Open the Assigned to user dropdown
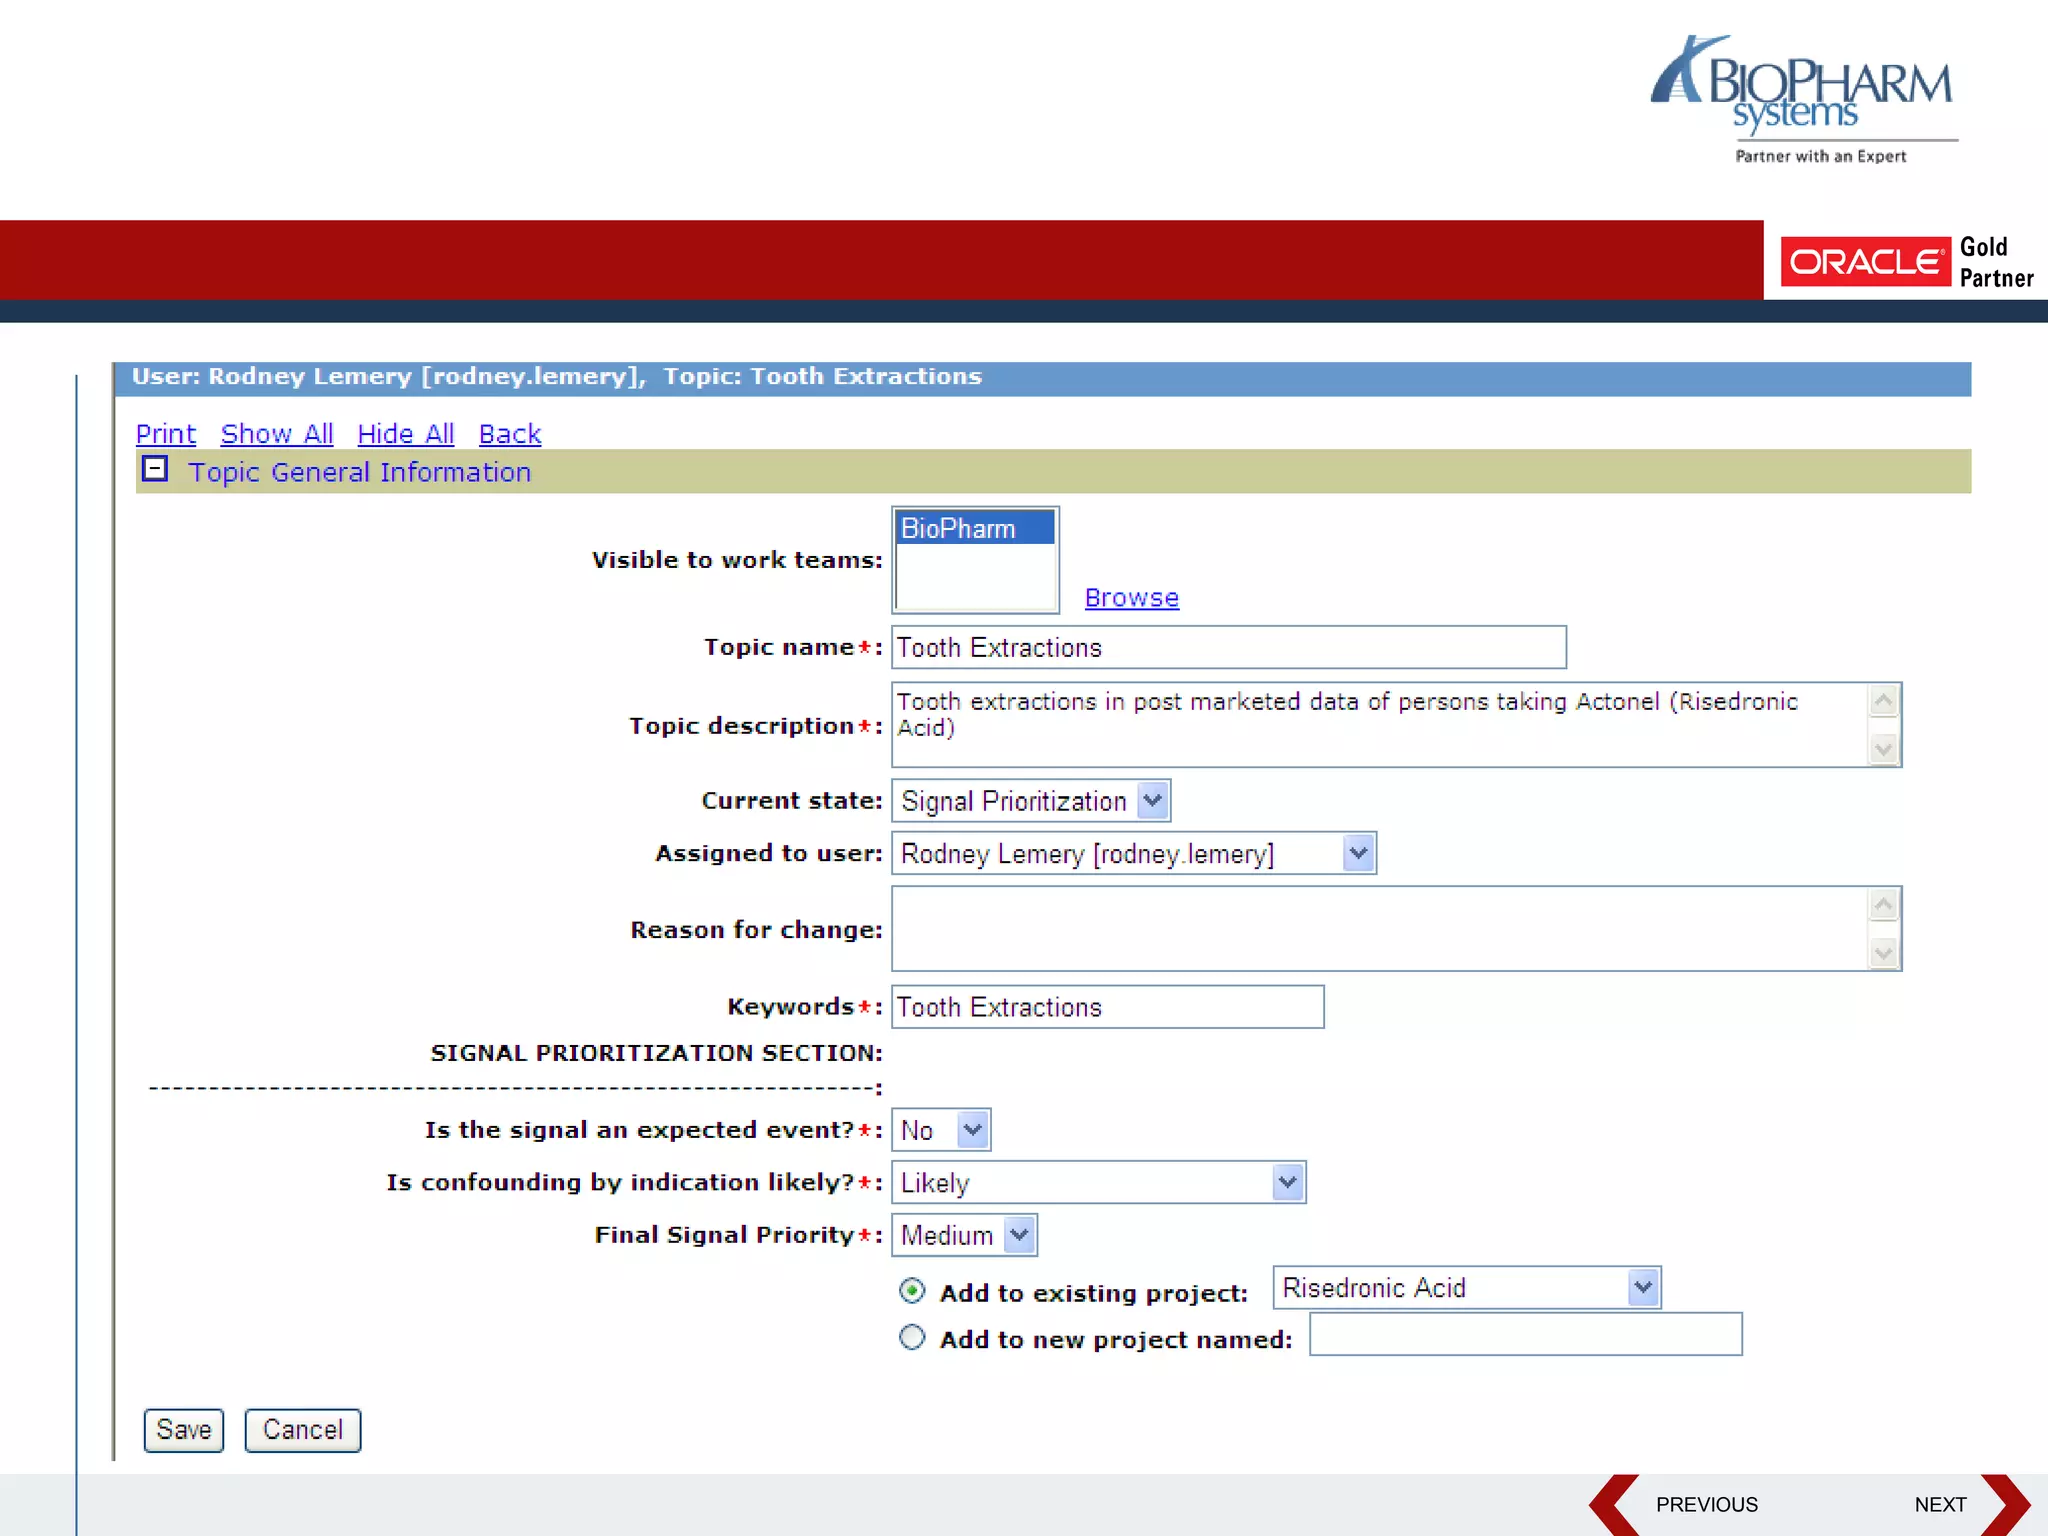This screenshot has width=2048, height=1536. [1358, 854]
